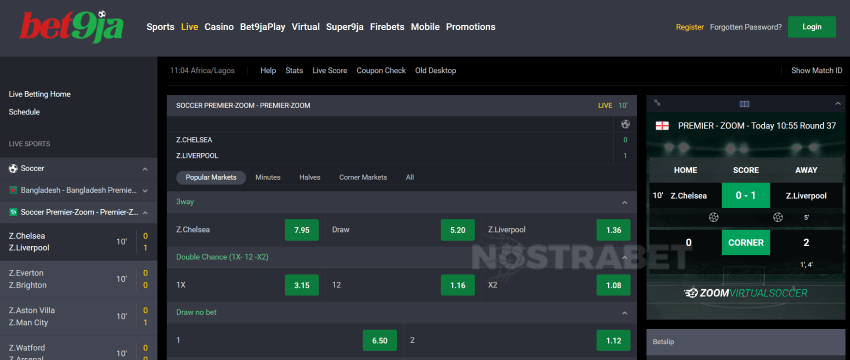This screenshot has width=850, height=360.
Task: Click the England flag in scoreboard title
Action: 662,126
